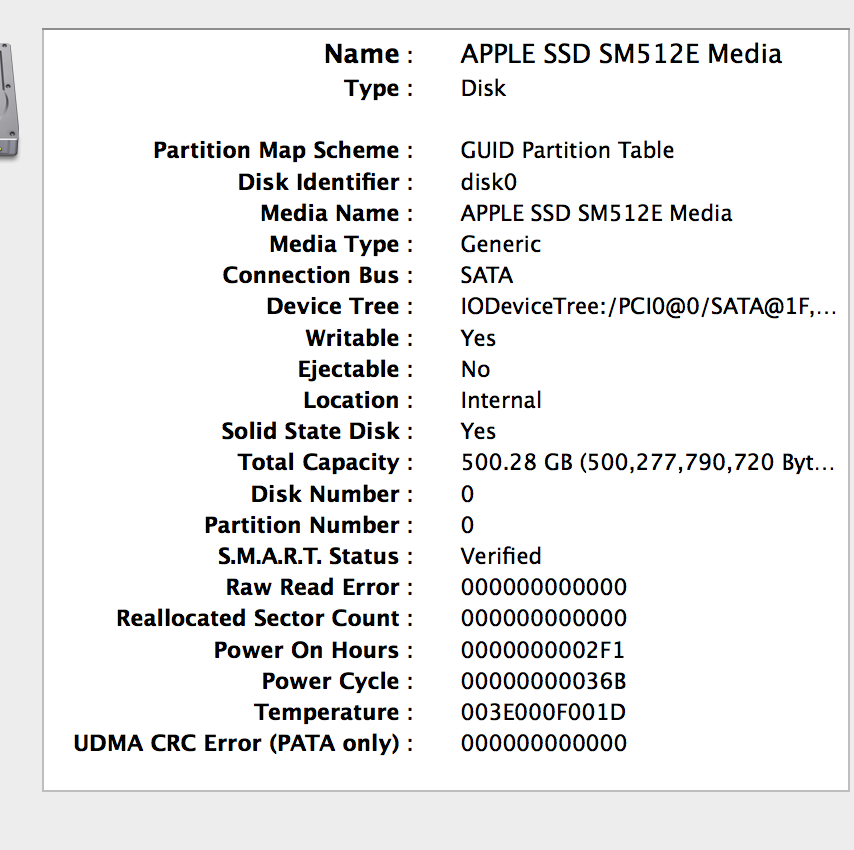Click the hard drive icon at left
The image size is (854, 850).
(x=9, y=101)
